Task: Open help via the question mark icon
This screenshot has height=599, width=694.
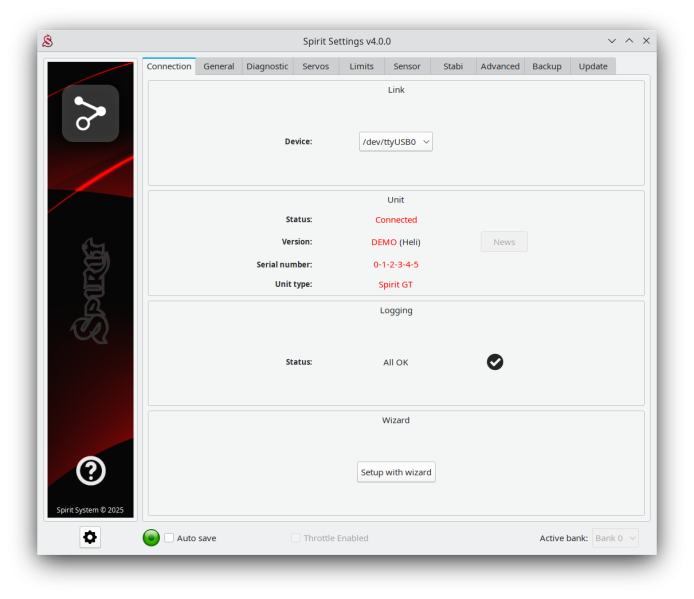Action: tap(90, 470)
